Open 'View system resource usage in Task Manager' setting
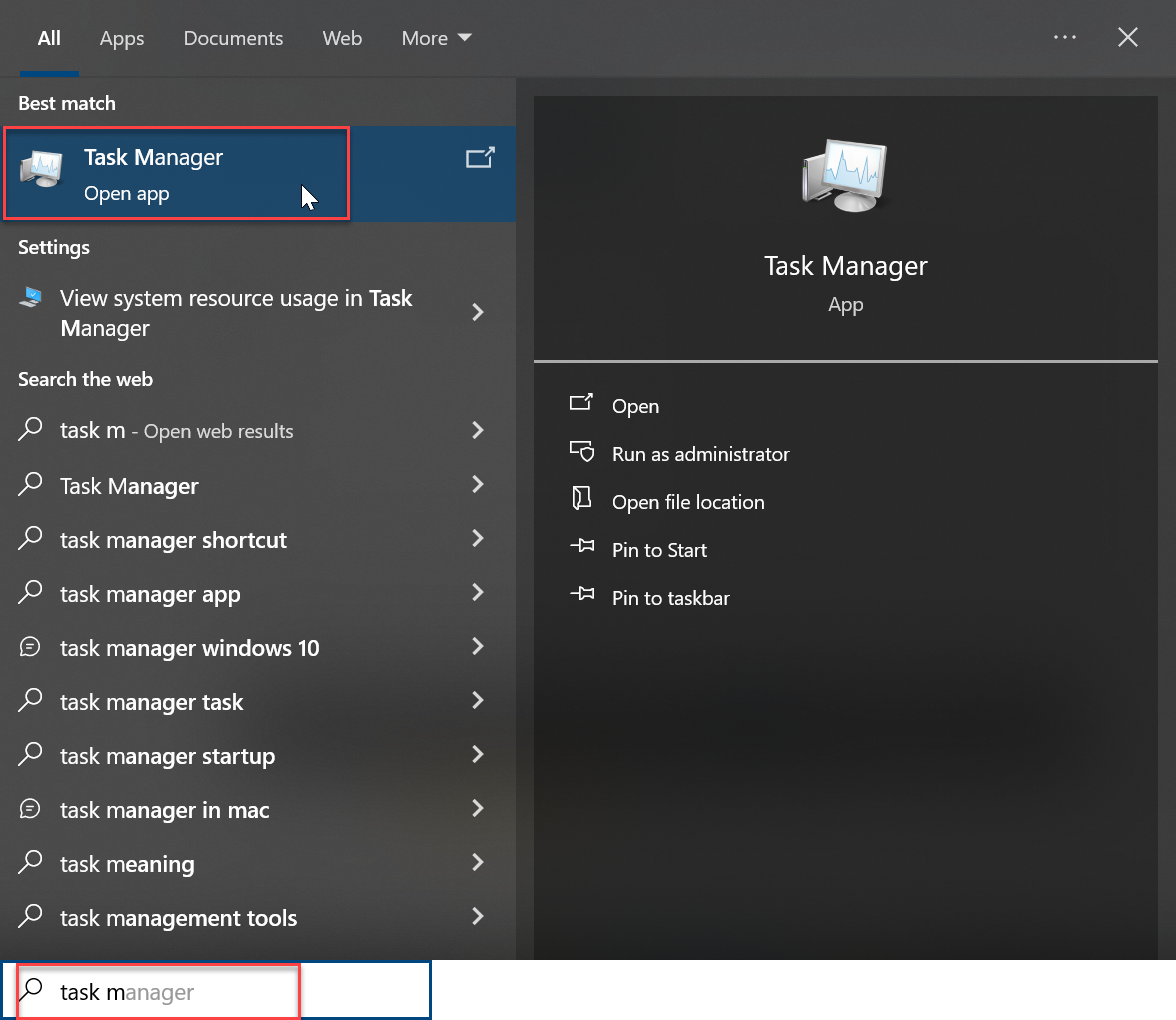The height and width of the screenshot is (1020, 1176). coord(258,313)
